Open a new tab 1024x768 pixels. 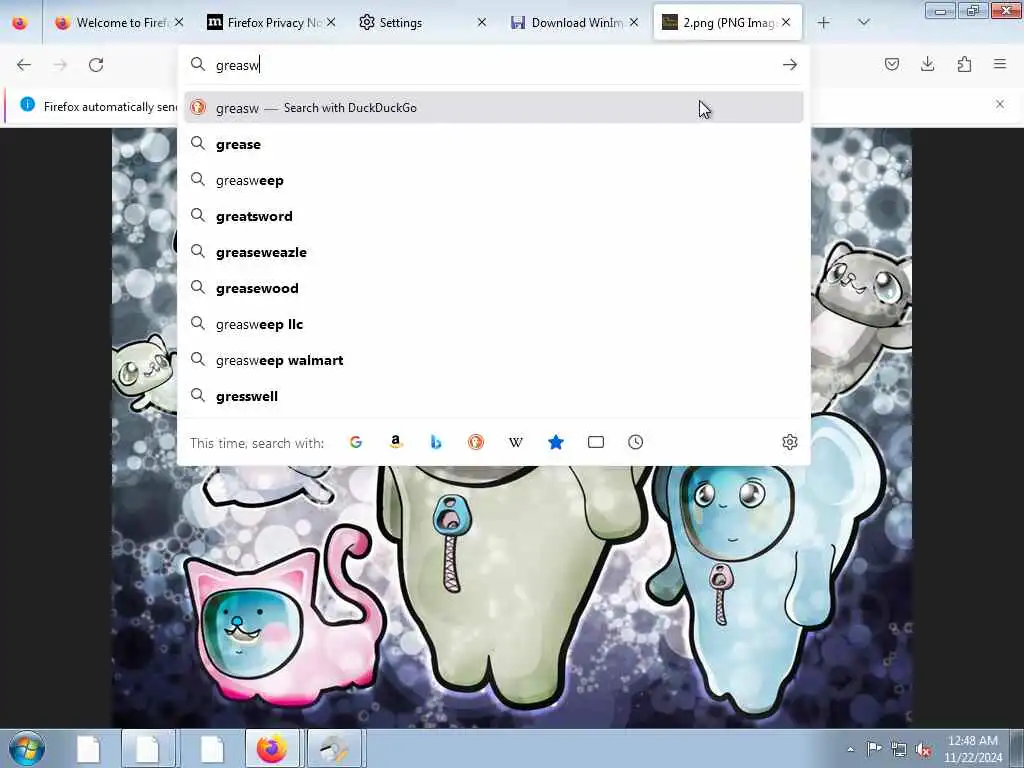coord(824,23)
